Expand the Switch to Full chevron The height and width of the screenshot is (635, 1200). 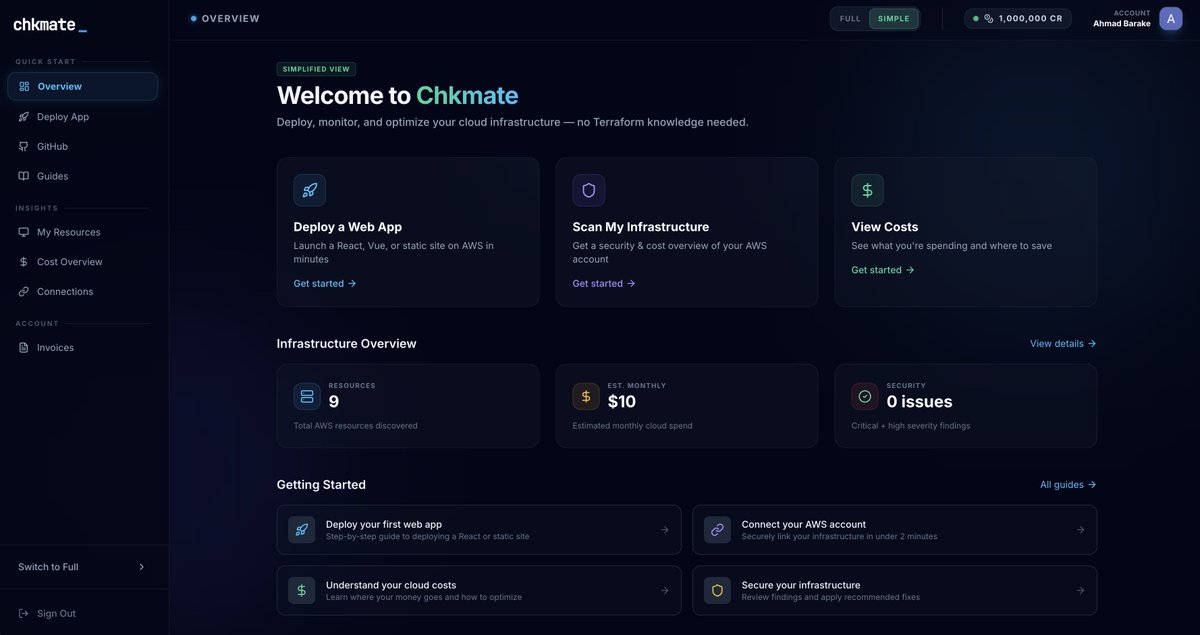(141, 567)
